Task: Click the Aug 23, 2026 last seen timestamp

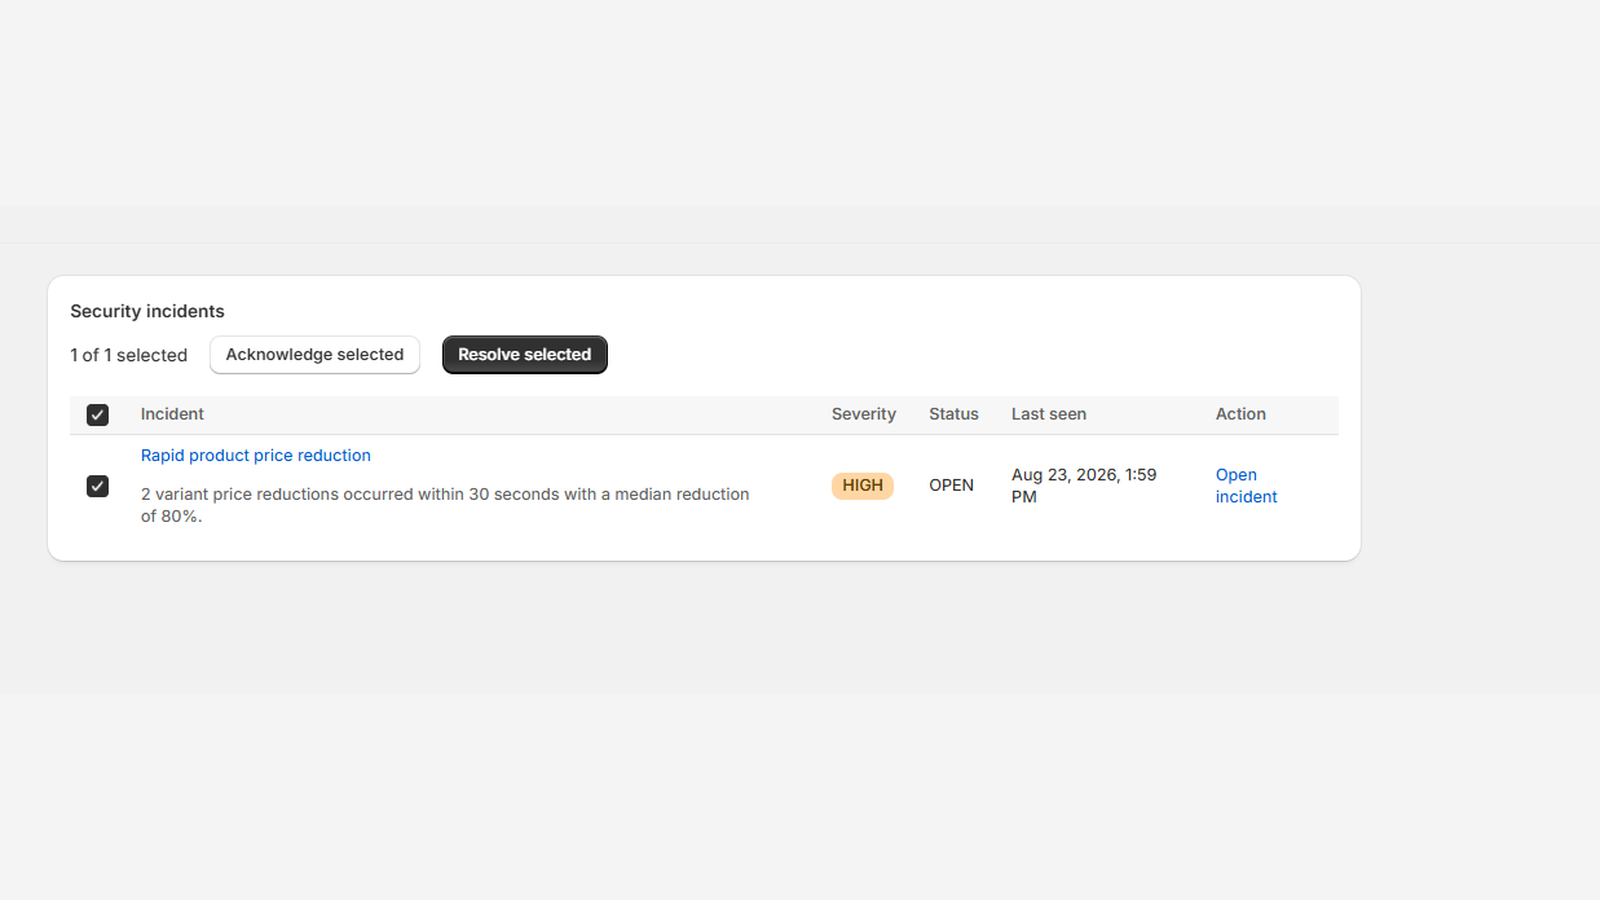Action: 1084,486
